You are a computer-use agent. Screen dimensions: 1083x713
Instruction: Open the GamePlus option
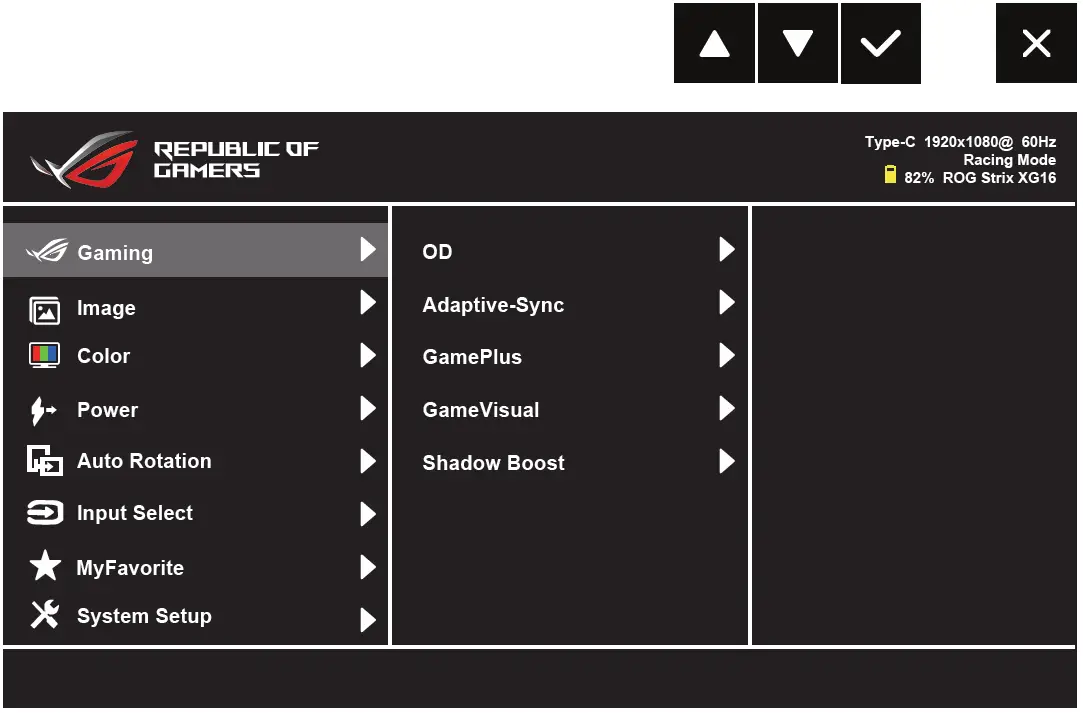coord(472,357)
